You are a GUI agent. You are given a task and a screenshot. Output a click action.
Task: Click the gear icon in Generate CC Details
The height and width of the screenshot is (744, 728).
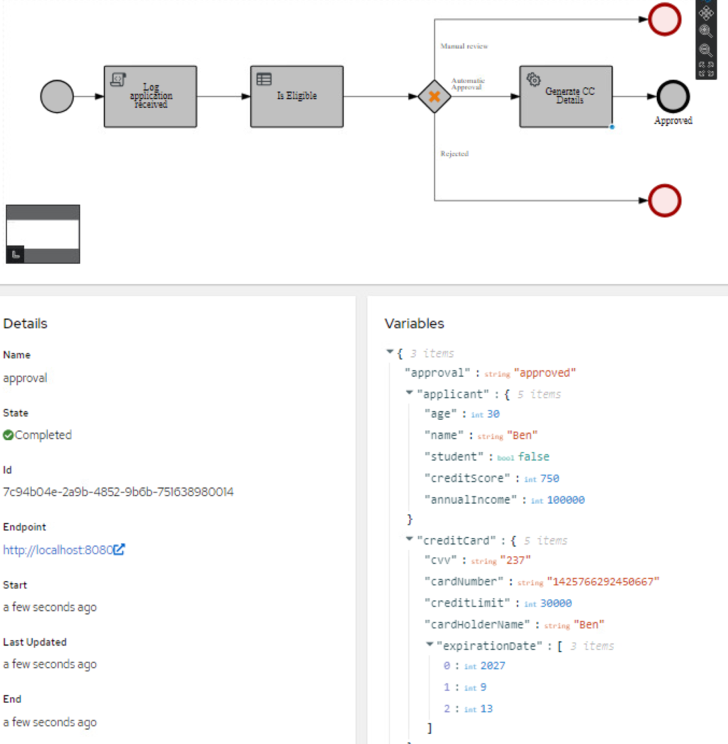[x=533, y=79]
